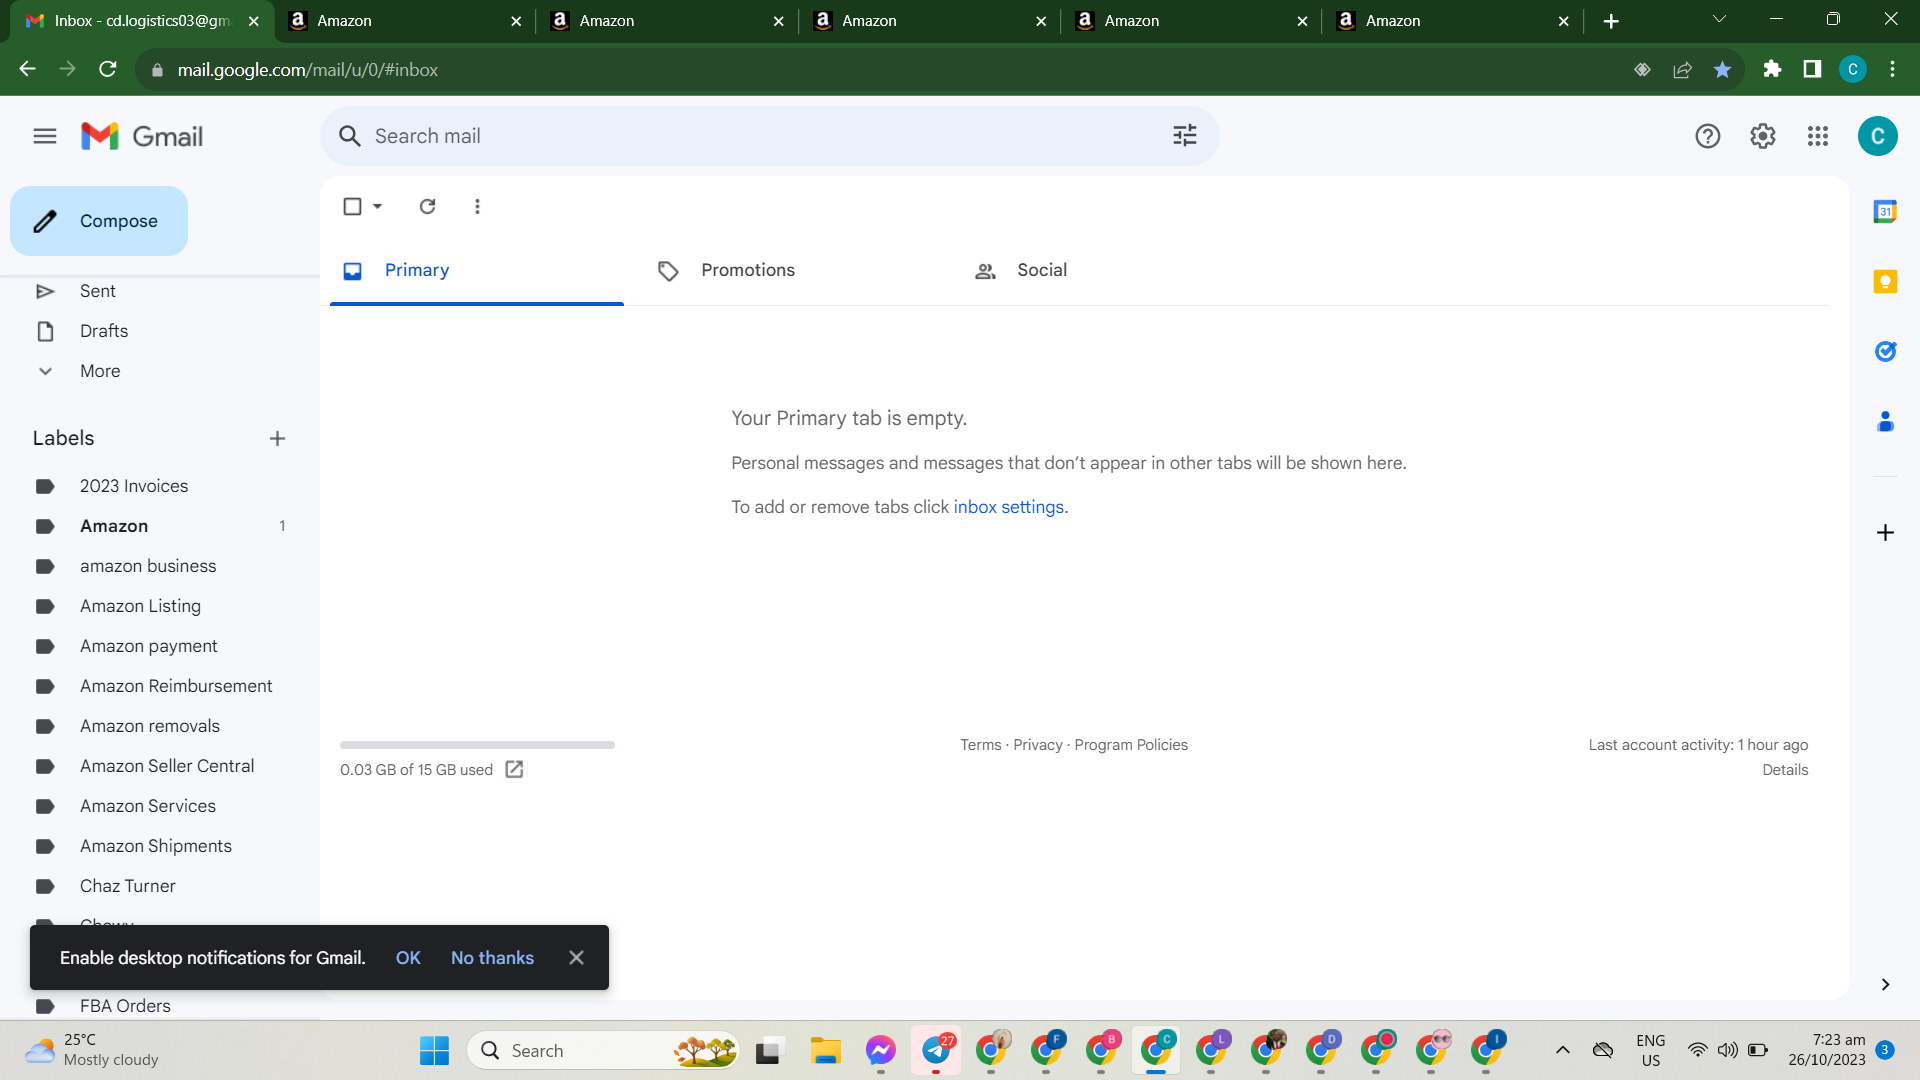Image resolution: width=1920 pixels, height=1080 pixels.
Task: Switch to the Social tab
Action: pos(1021,270)
